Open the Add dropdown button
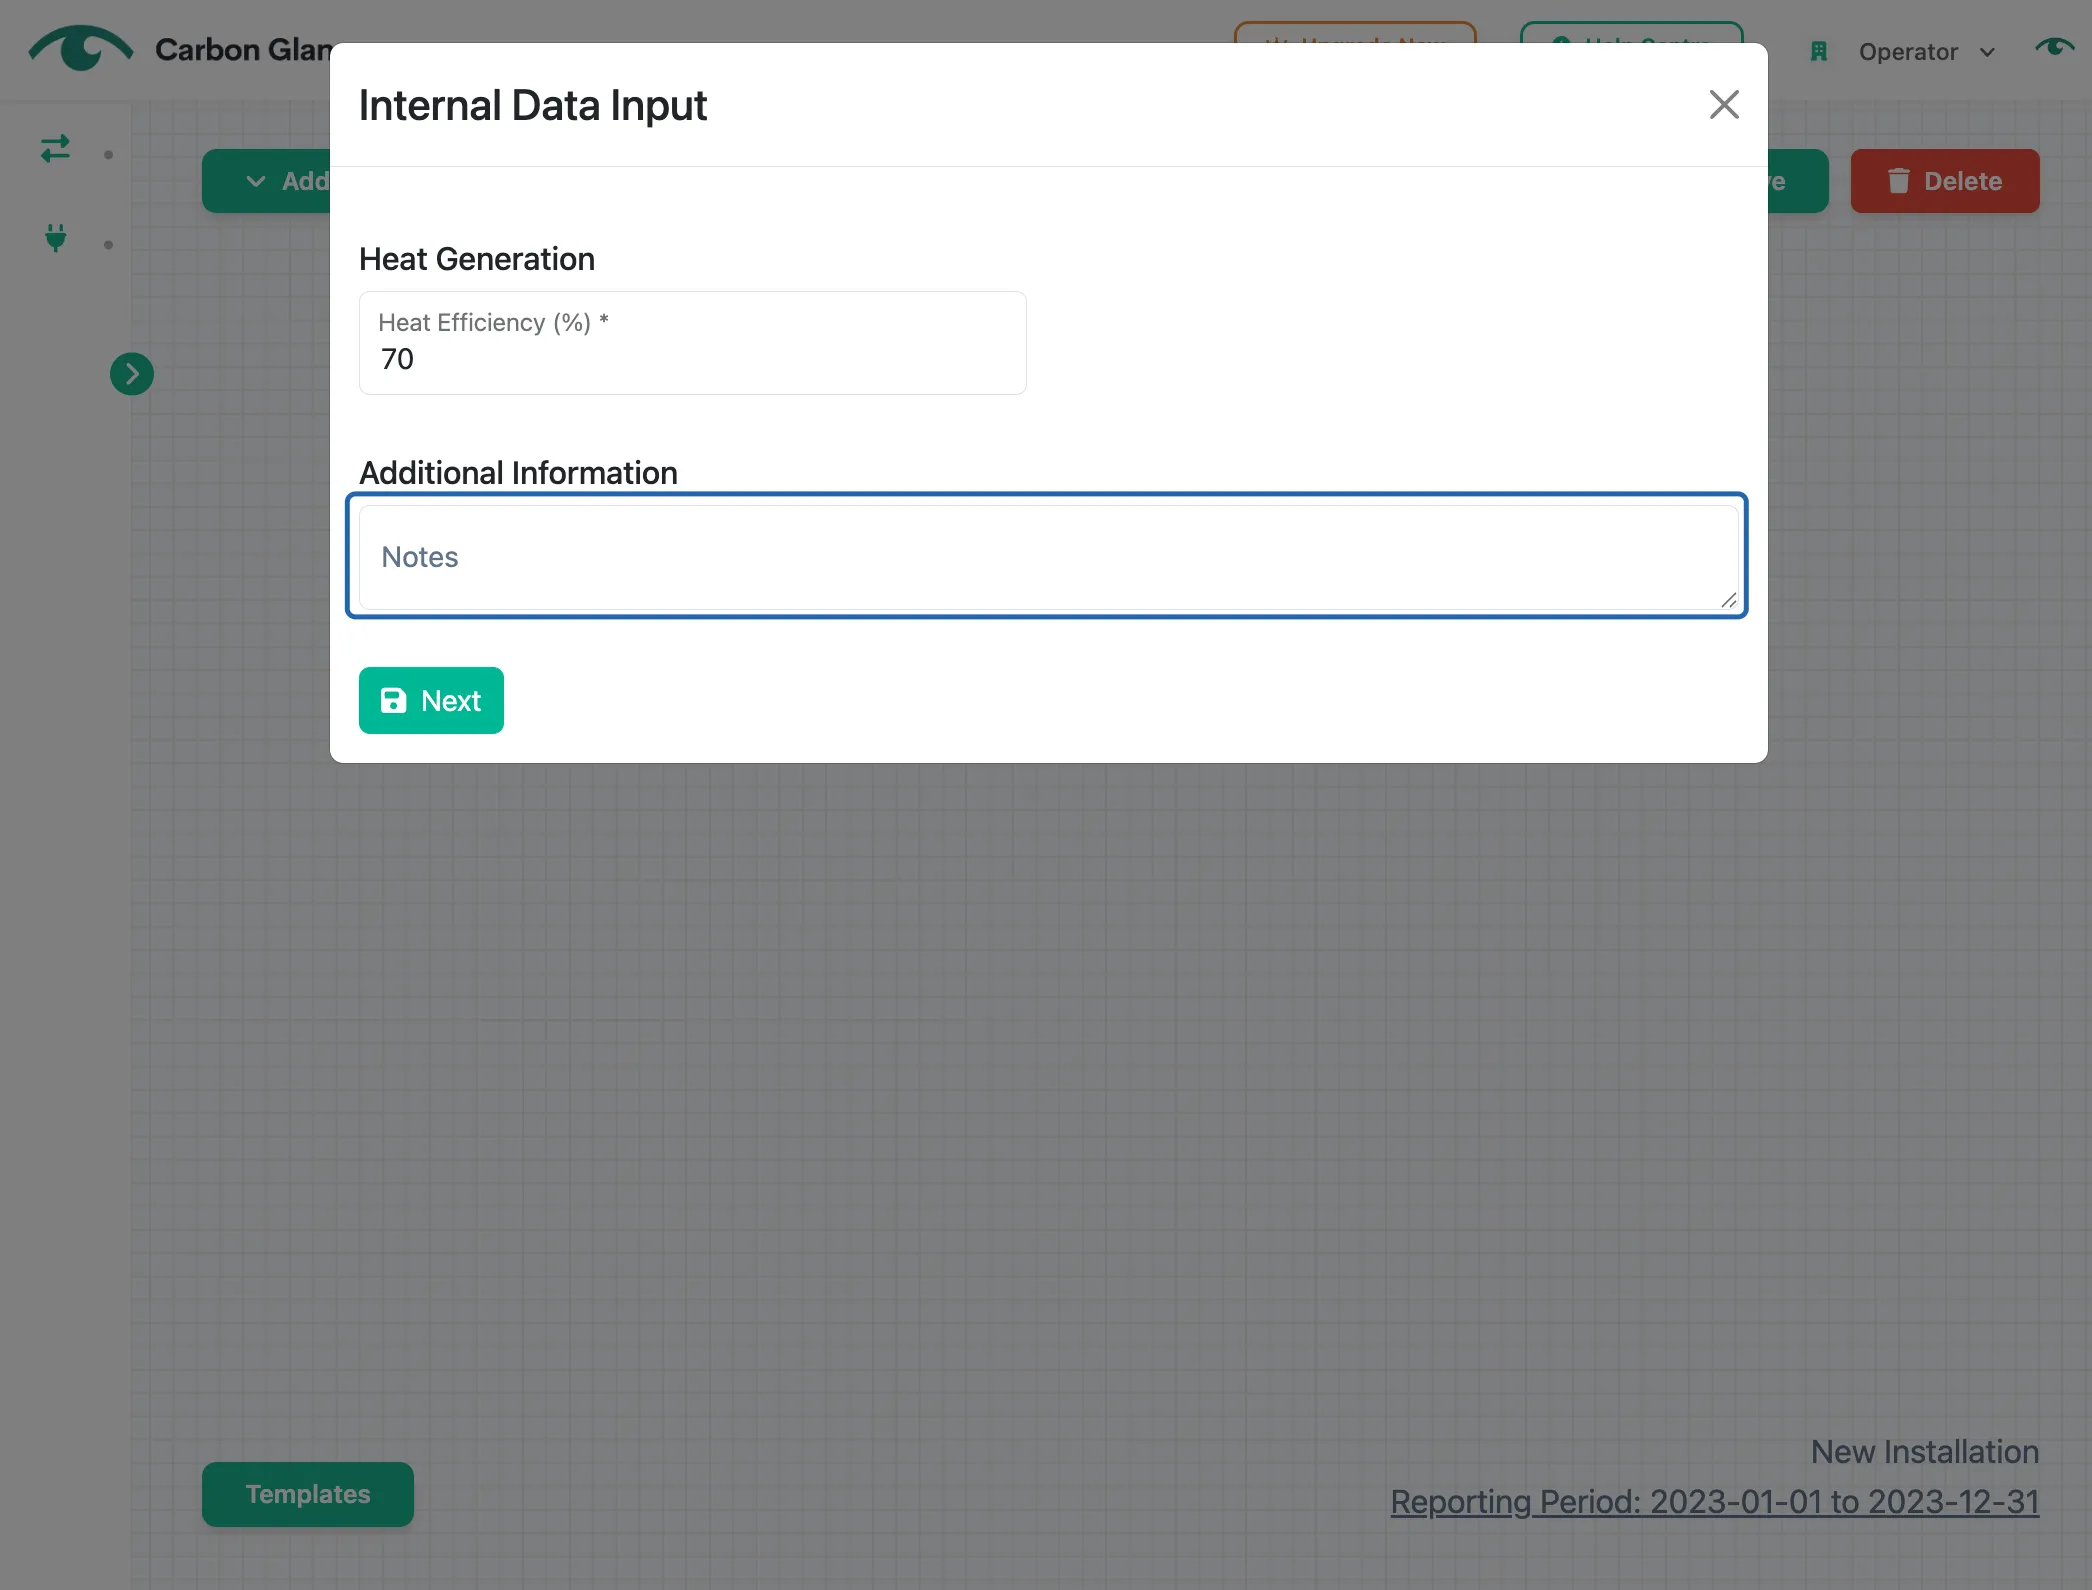This screenshot has width=2092, height=1590. click(266, 181)
